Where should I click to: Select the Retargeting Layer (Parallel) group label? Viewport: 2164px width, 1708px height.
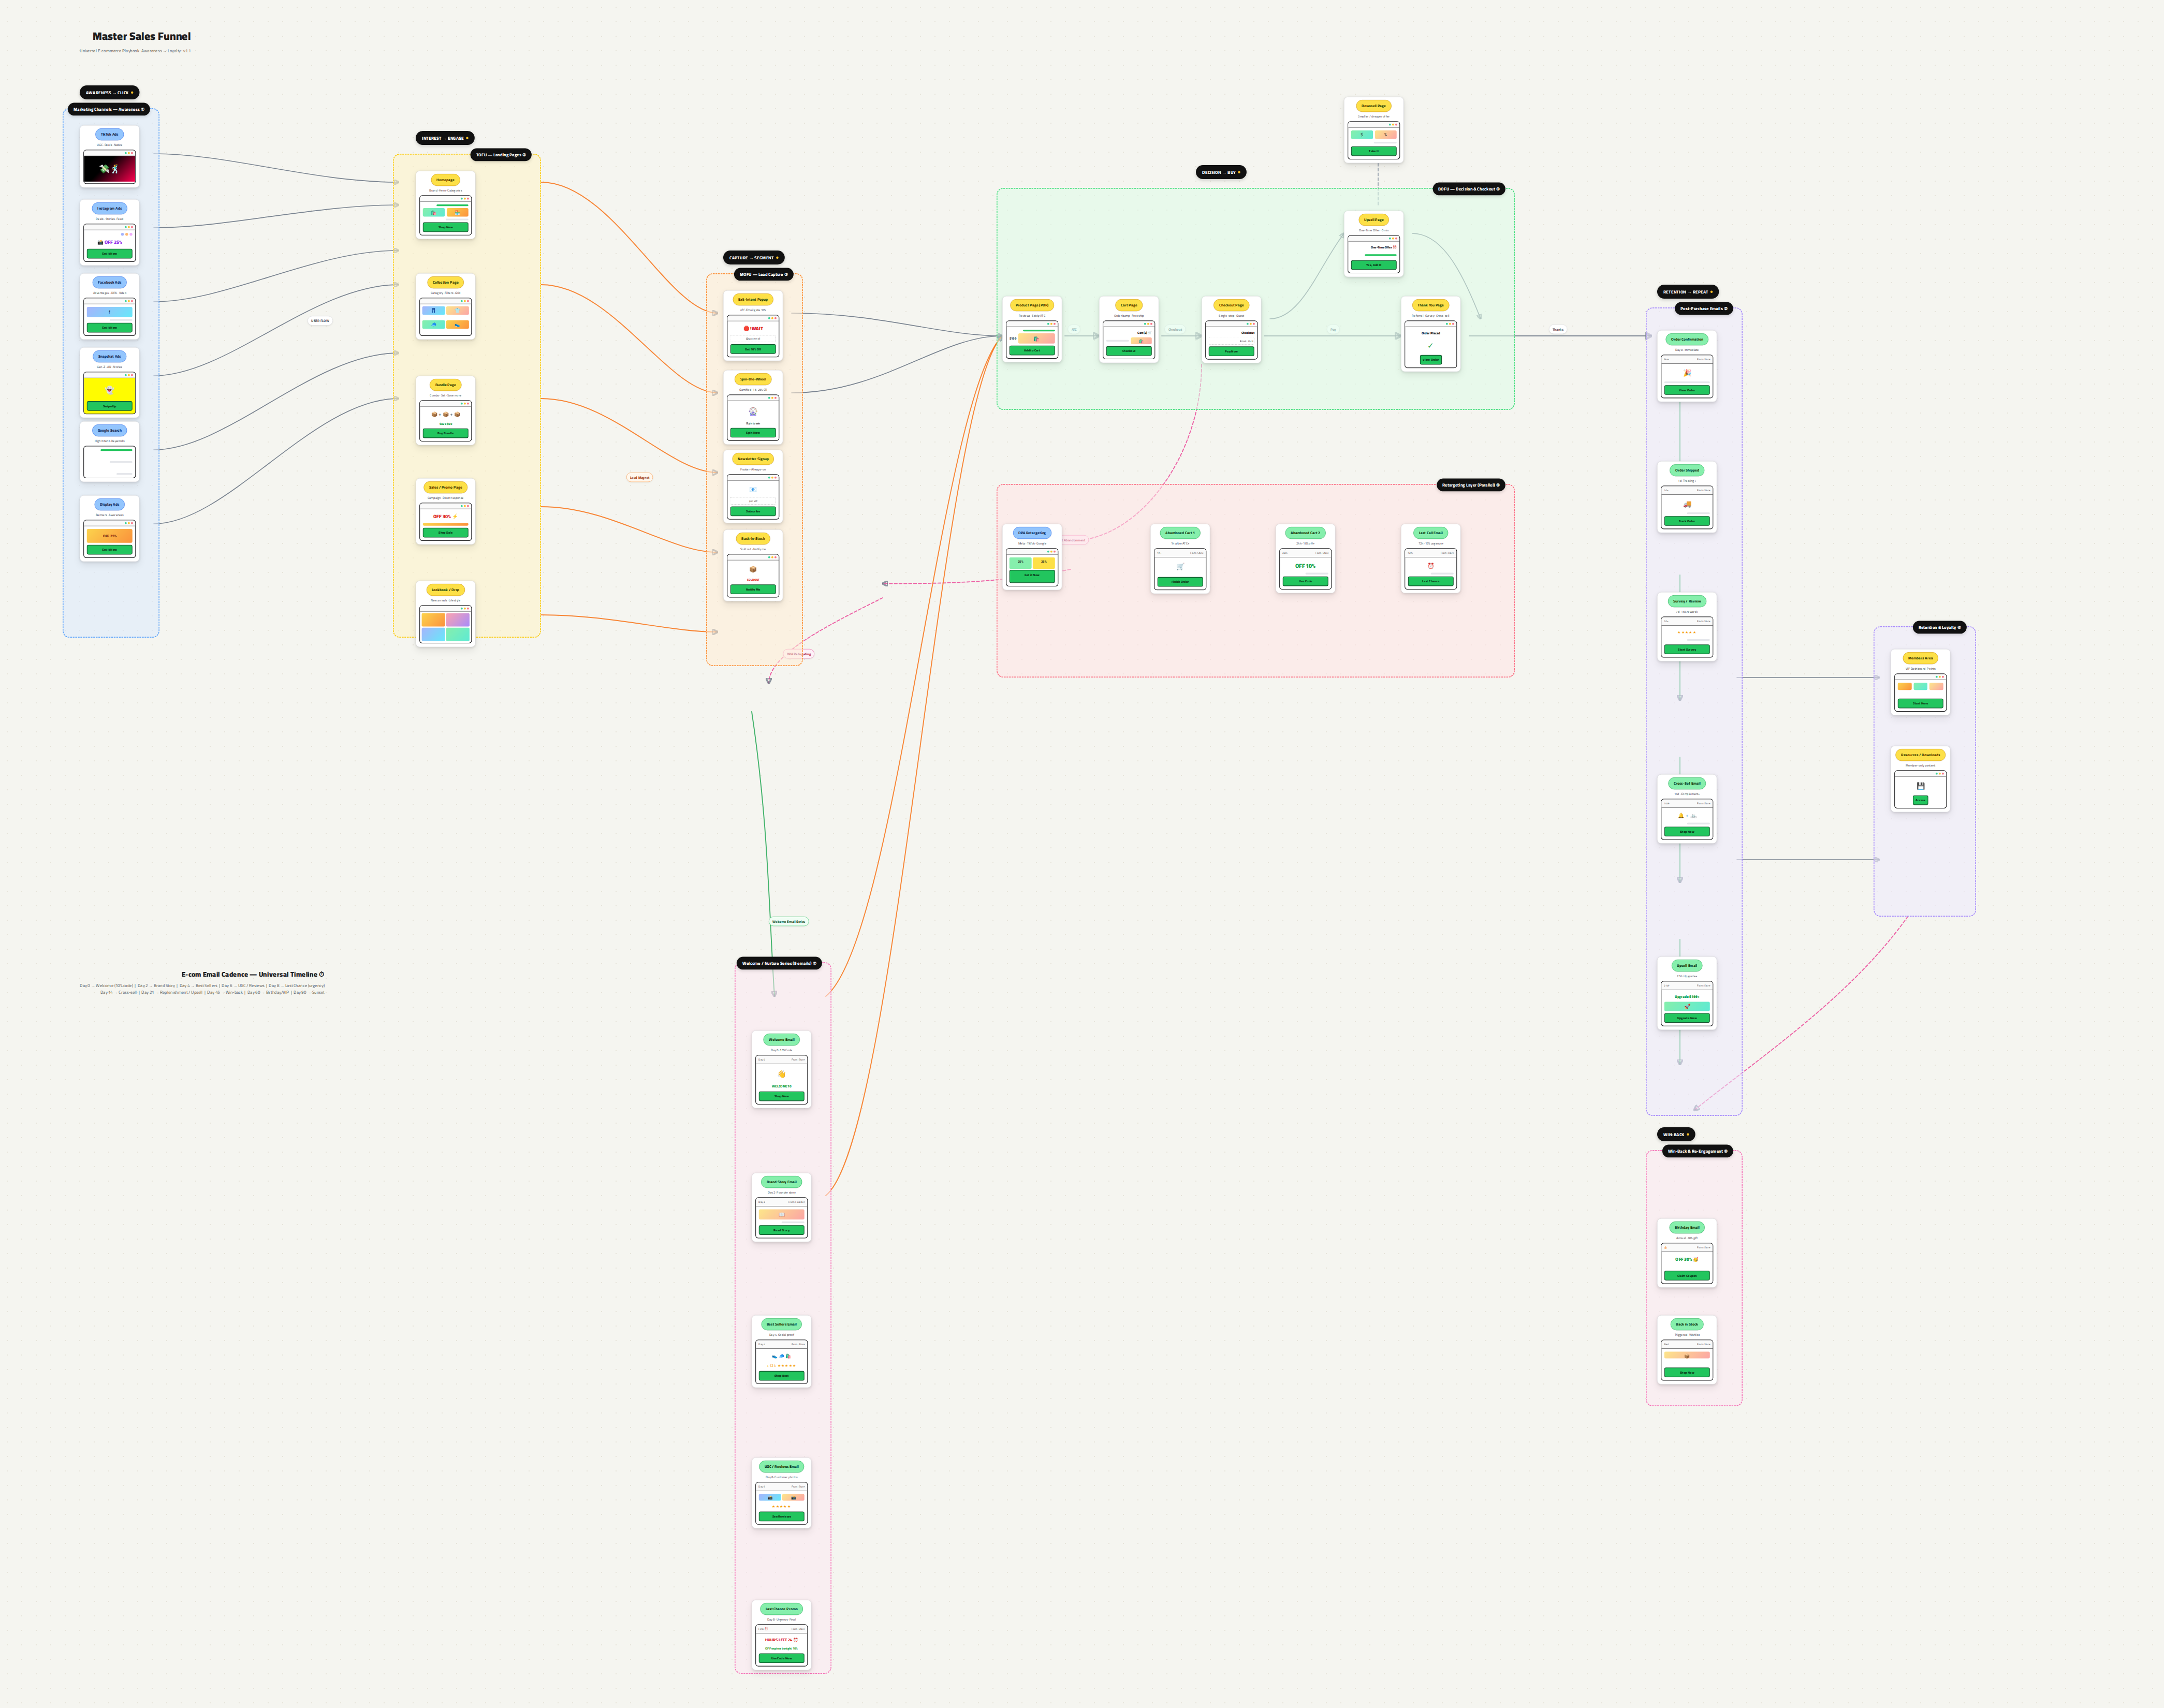pyautogui.click(x=1471, y=485)
